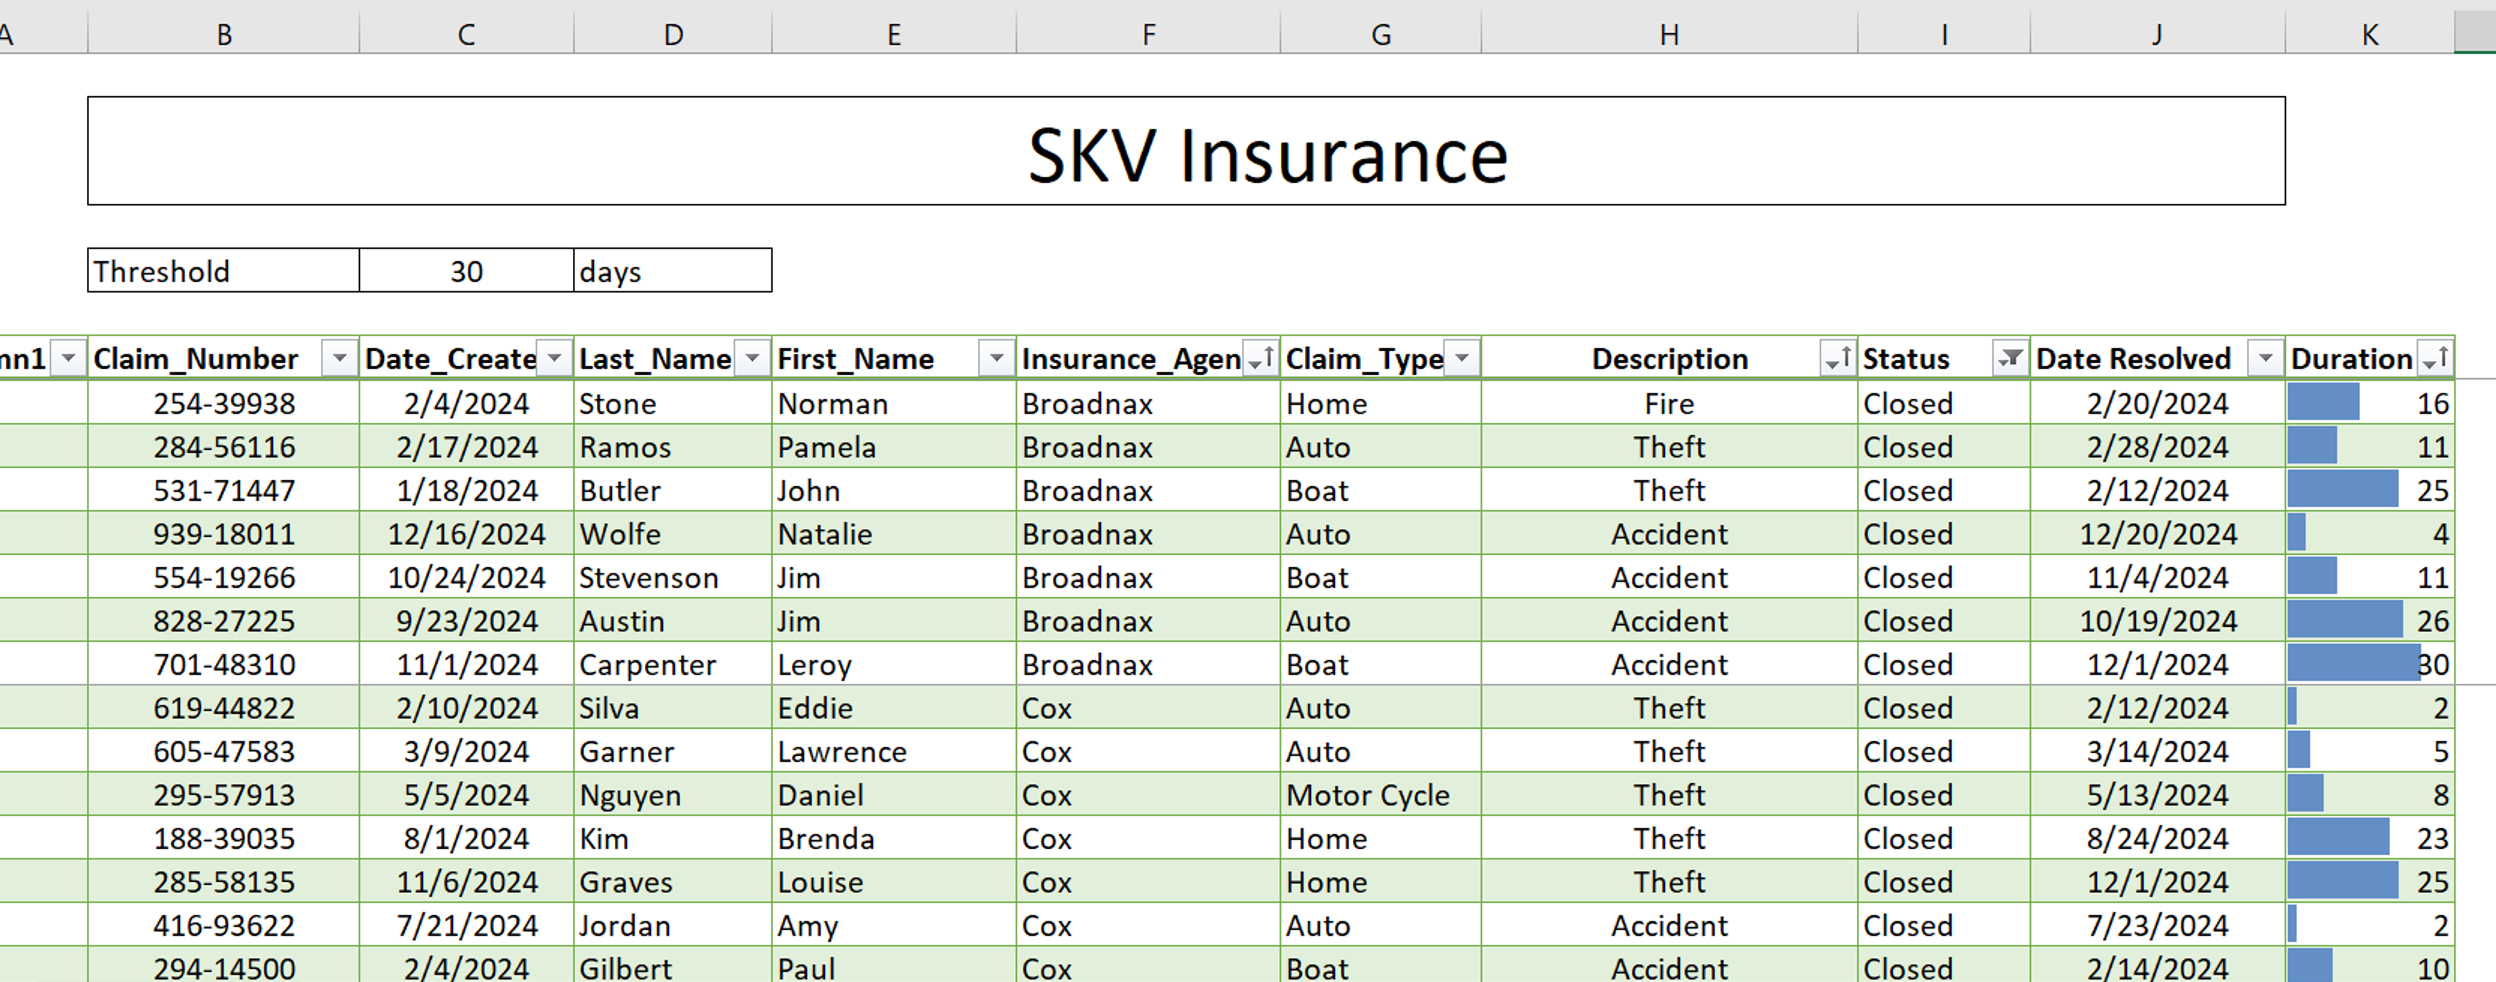Click the filter arrow icon on Date Resolved header

click(x=2265, y=357)
